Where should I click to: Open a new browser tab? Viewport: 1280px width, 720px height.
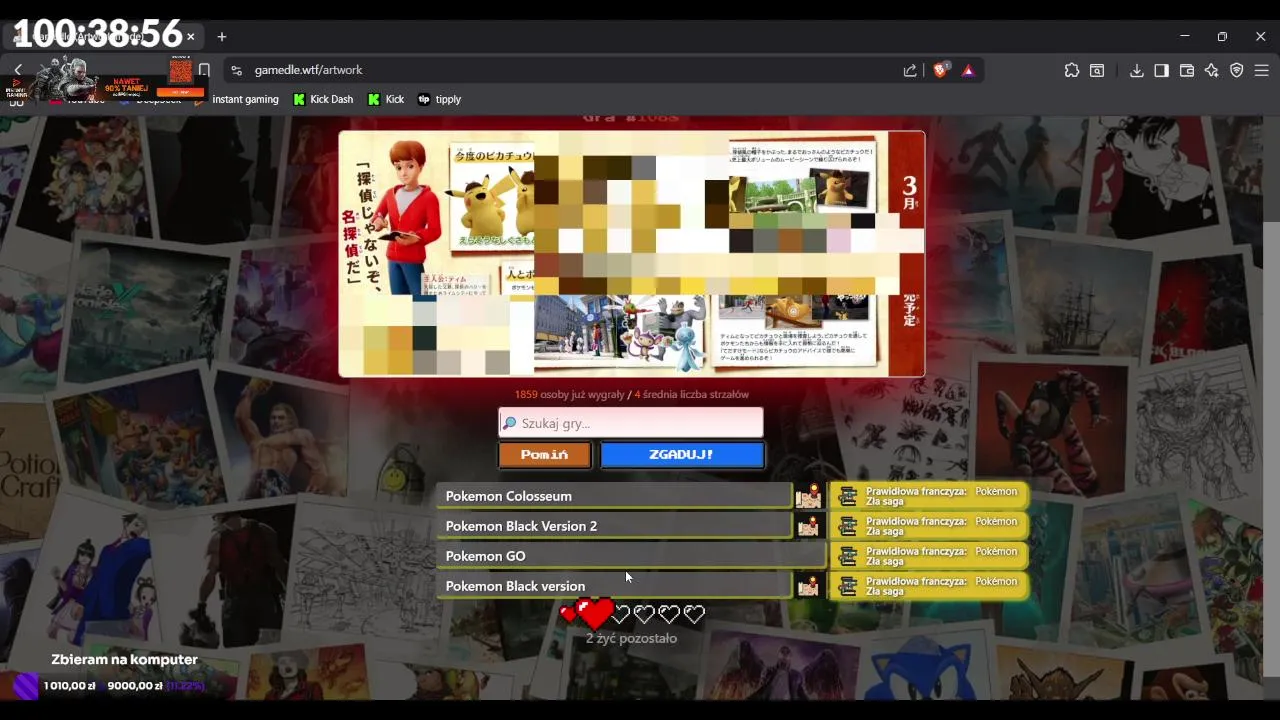222,37
